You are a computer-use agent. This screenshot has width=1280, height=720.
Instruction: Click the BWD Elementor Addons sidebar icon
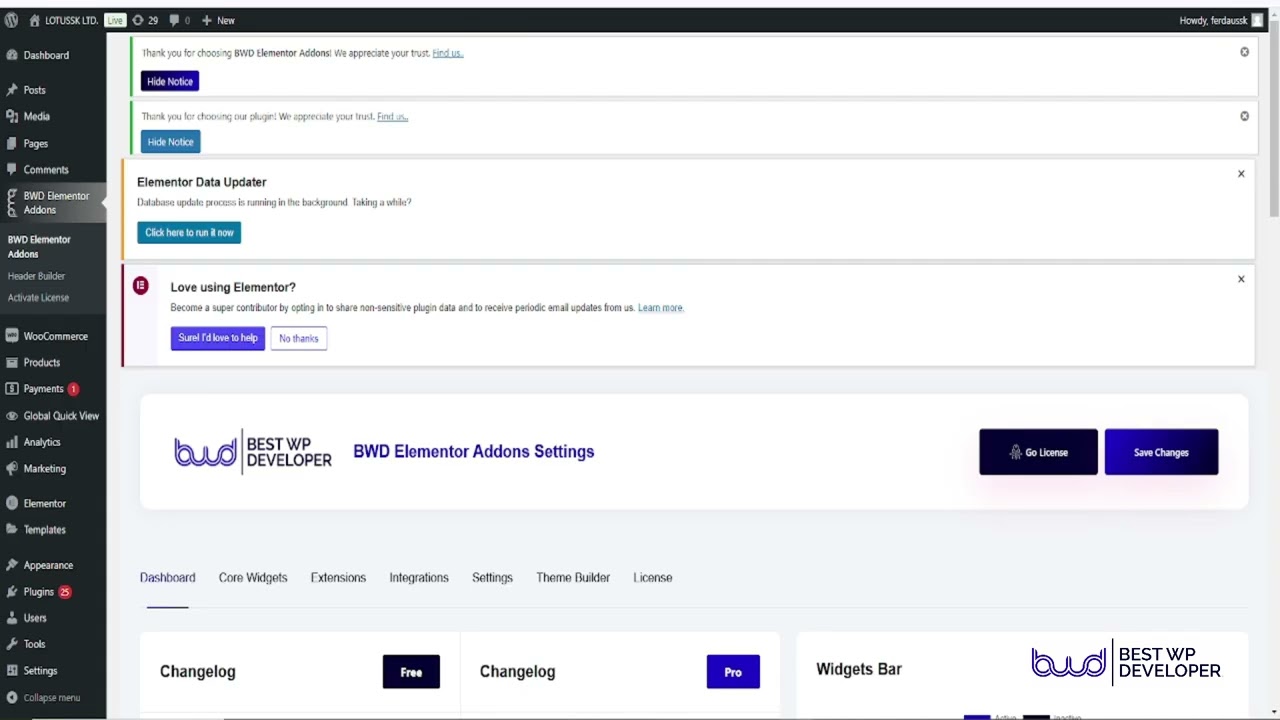pyautogui.click(x=12, y=203)
